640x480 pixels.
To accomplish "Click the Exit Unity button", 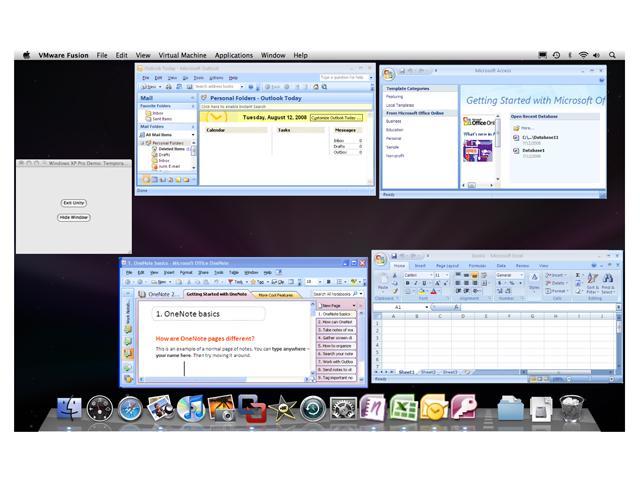I will click(74, 203).
